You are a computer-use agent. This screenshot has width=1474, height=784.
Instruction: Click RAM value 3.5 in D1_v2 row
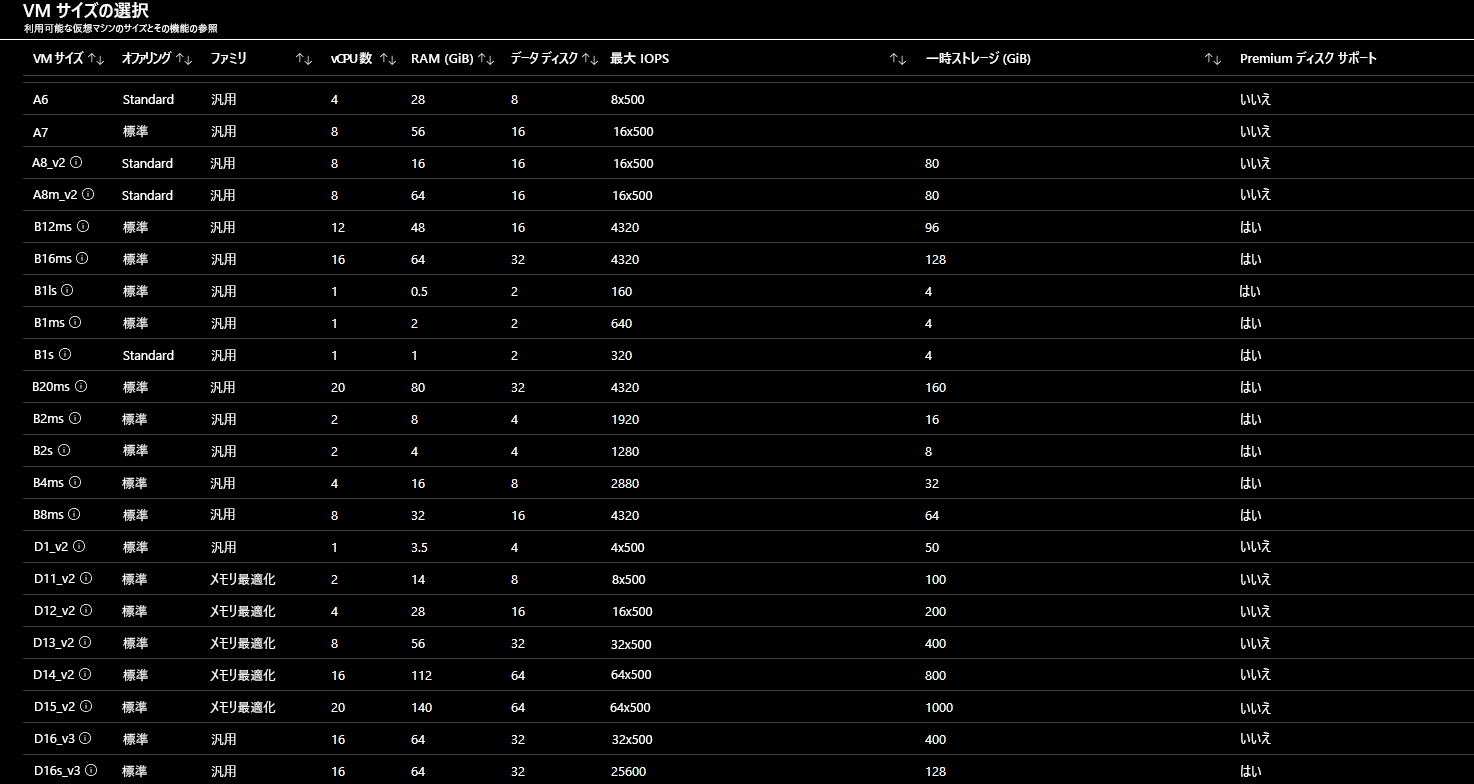point(419,547)
